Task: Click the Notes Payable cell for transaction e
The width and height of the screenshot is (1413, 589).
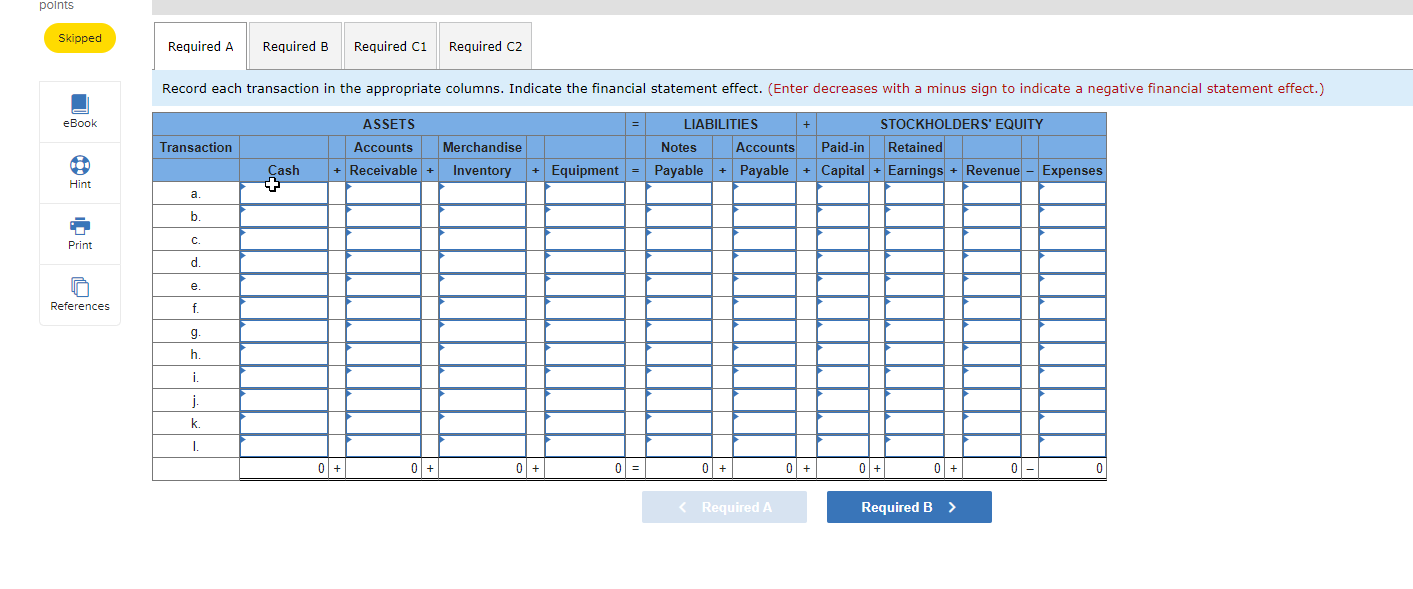Action: tap(679, 285)
